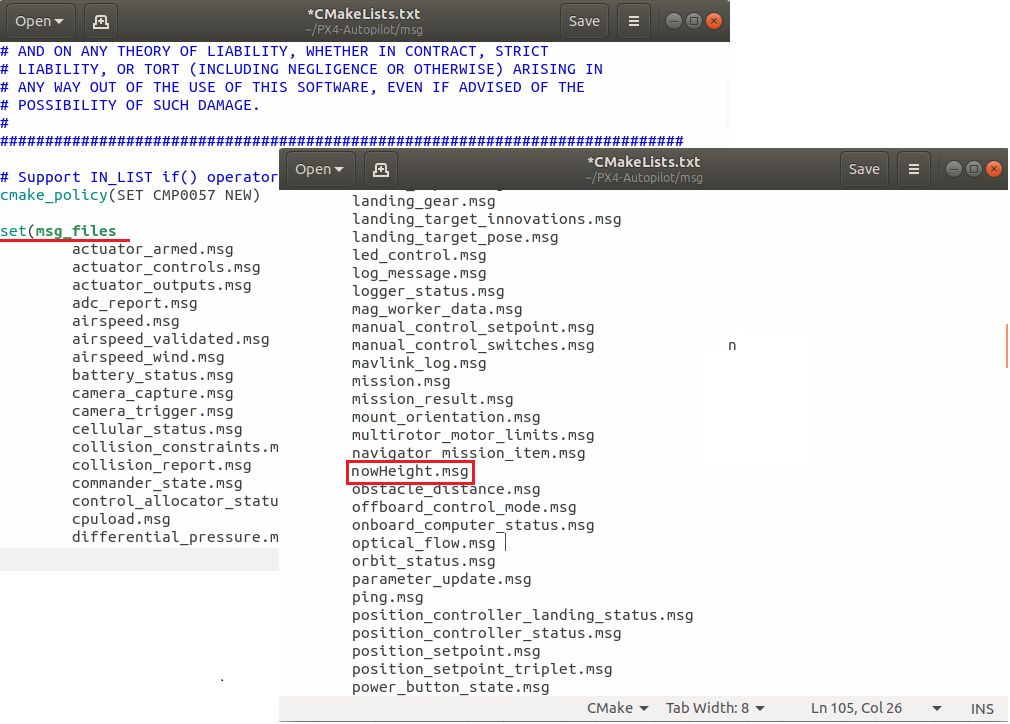
Task: Save the file in front window
Action: point(864,169)
